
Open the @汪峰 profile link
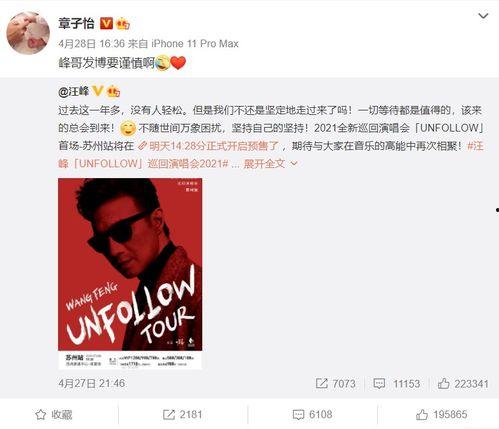pos(74,91)
